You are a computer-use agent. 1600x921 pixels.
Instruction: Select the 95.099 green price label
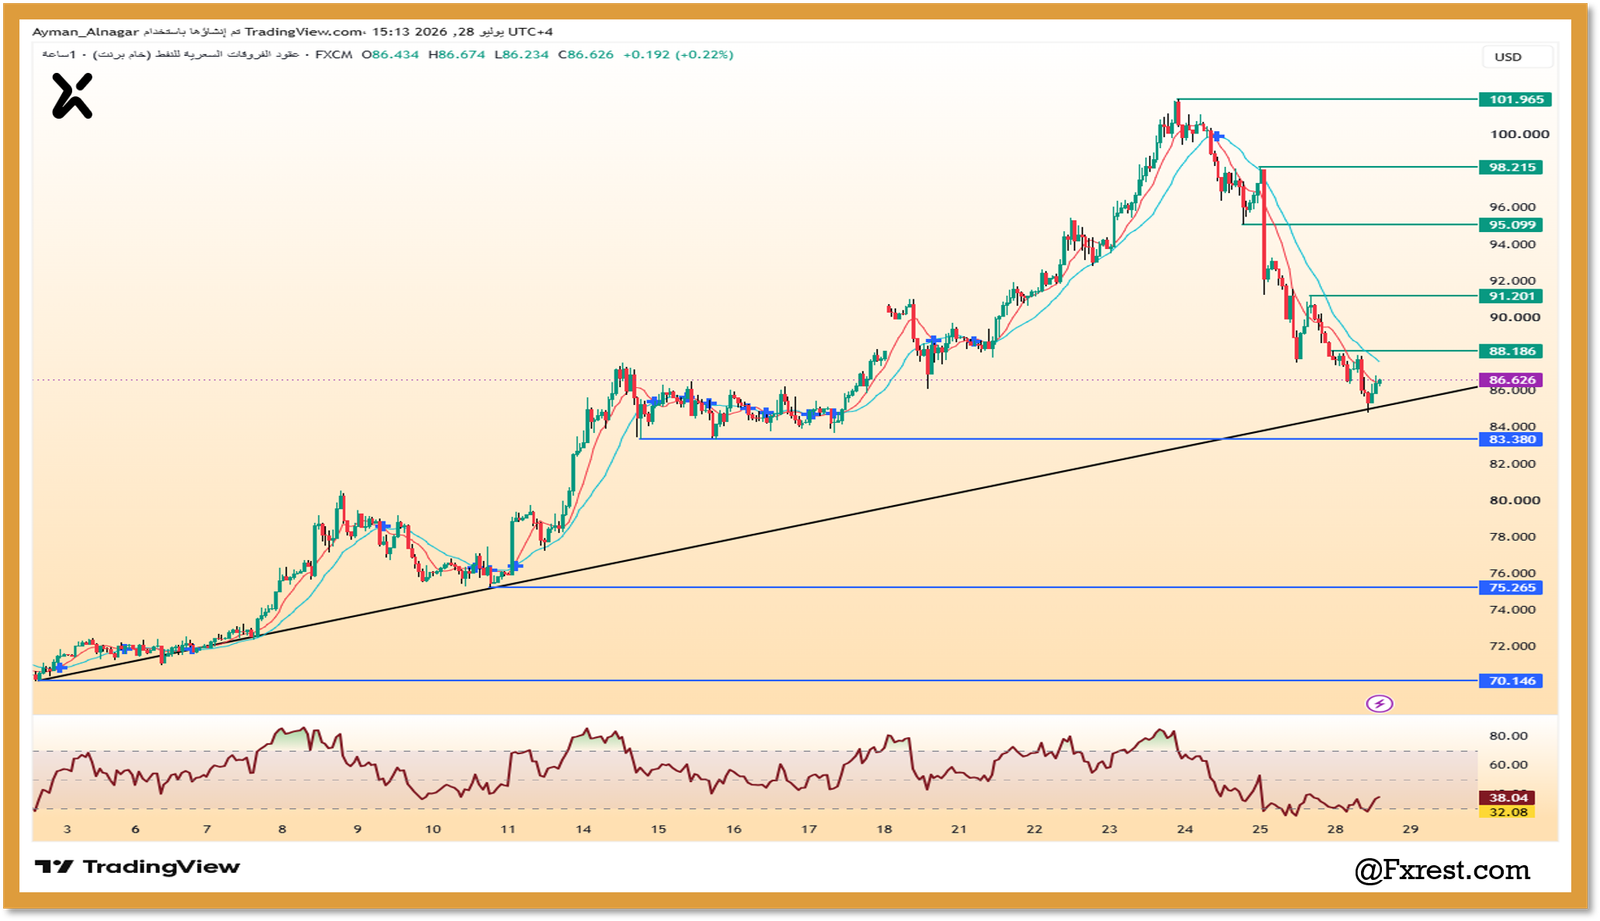[1511, 225]
